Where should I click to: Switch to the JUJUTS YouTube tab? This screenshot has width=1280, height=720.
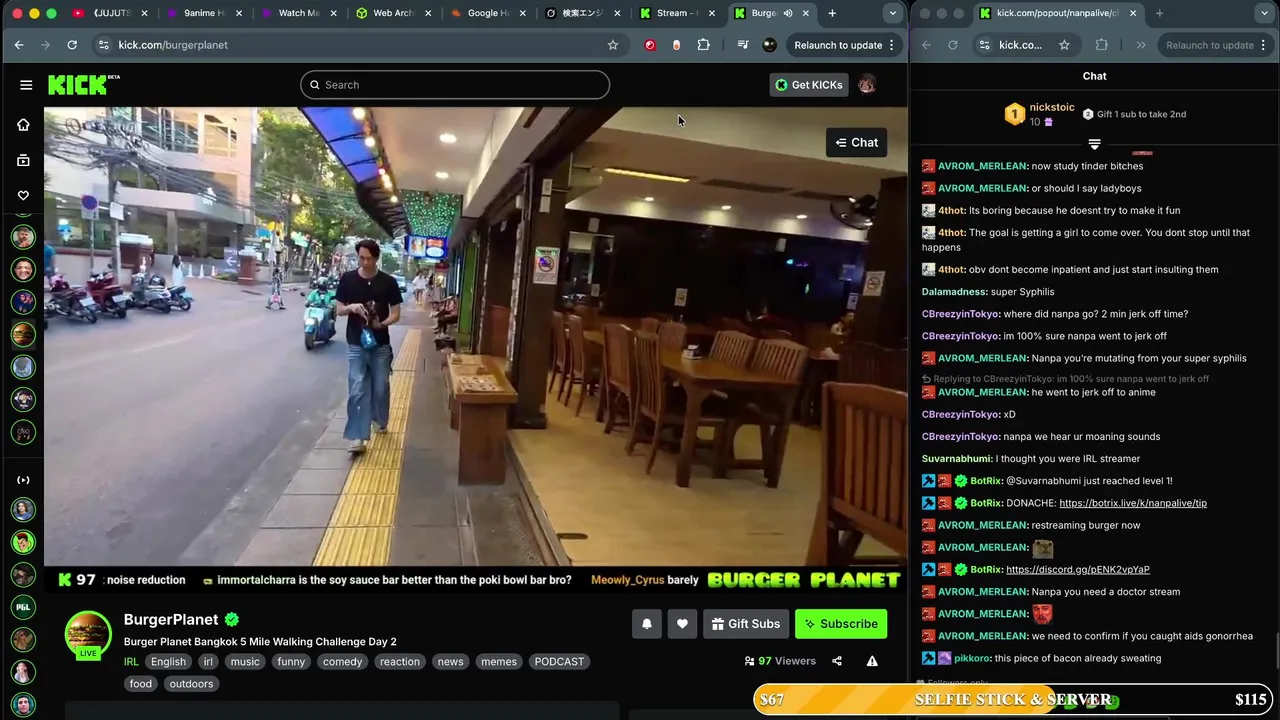(110, 13)
